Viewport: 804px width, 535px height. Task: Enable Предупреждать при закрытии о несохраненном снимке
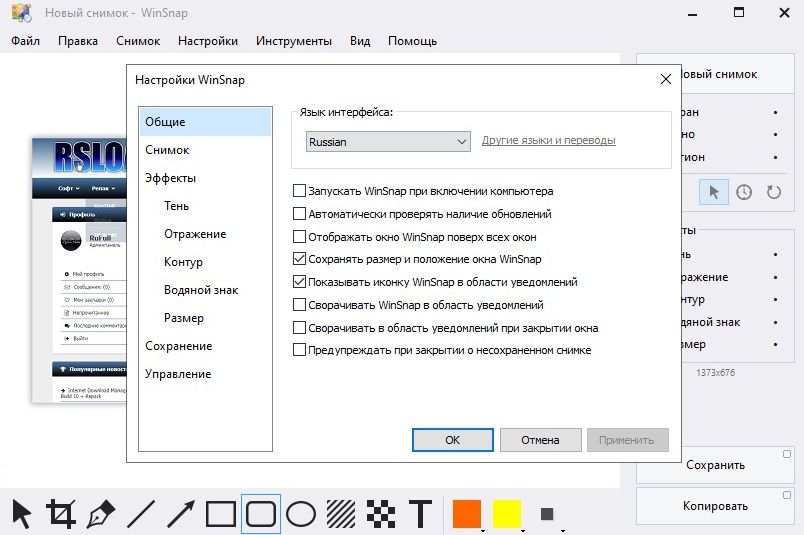coord(299,350)
